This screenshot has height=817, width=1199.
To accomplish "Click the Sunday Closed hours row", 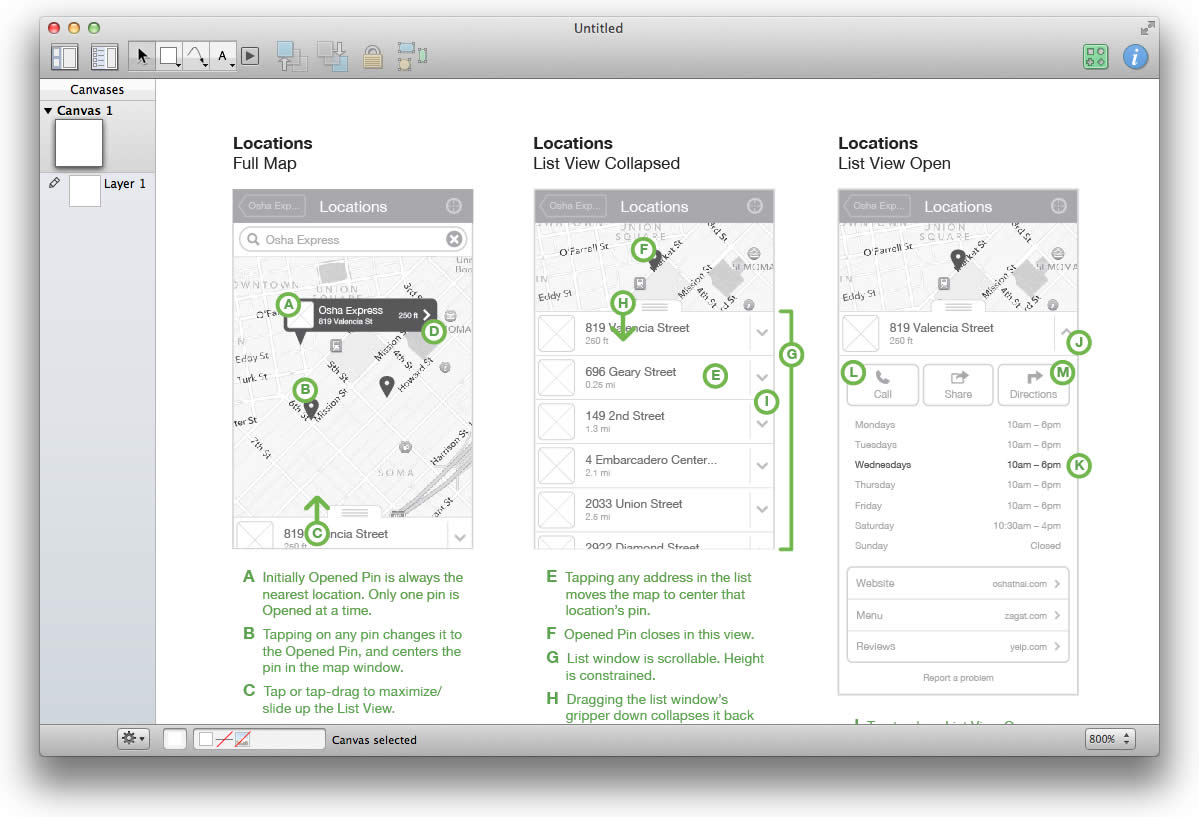I will coord(957,545).
